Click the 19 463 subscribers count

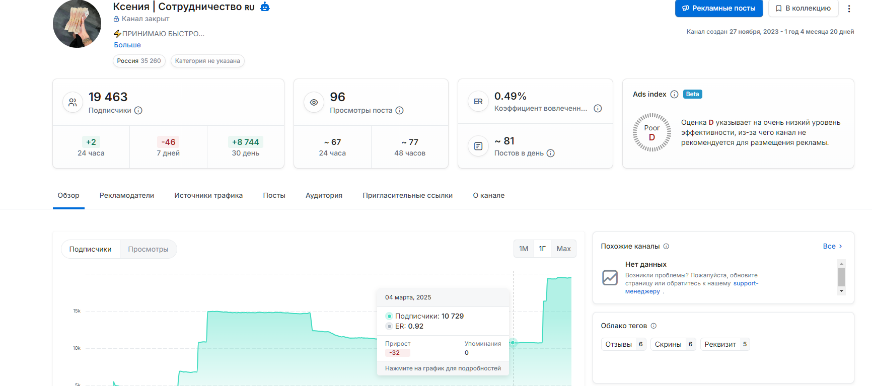click(x=108, y=97)
